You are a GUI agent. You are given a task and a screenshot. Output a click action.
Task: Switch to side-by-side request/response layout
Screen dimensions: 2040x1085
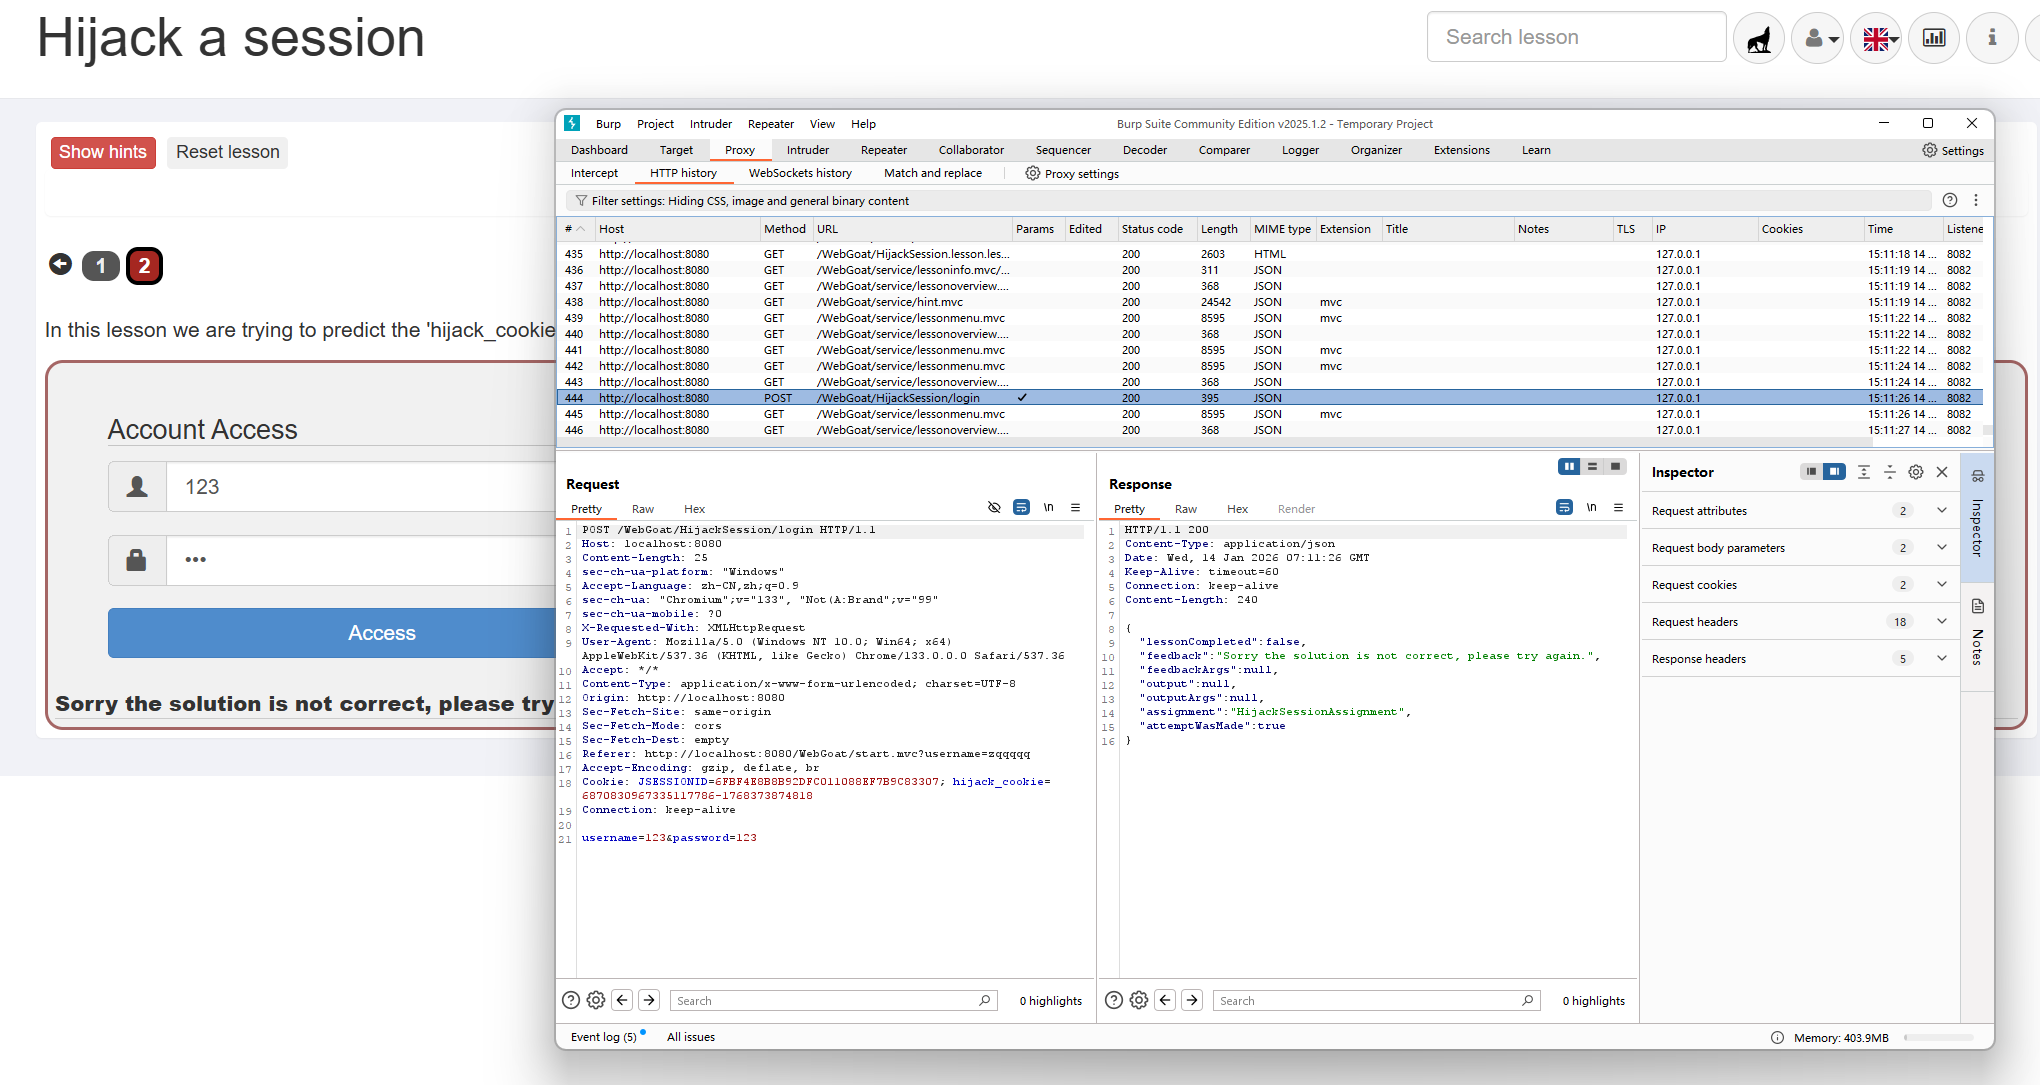click(x=1569, y=467)
